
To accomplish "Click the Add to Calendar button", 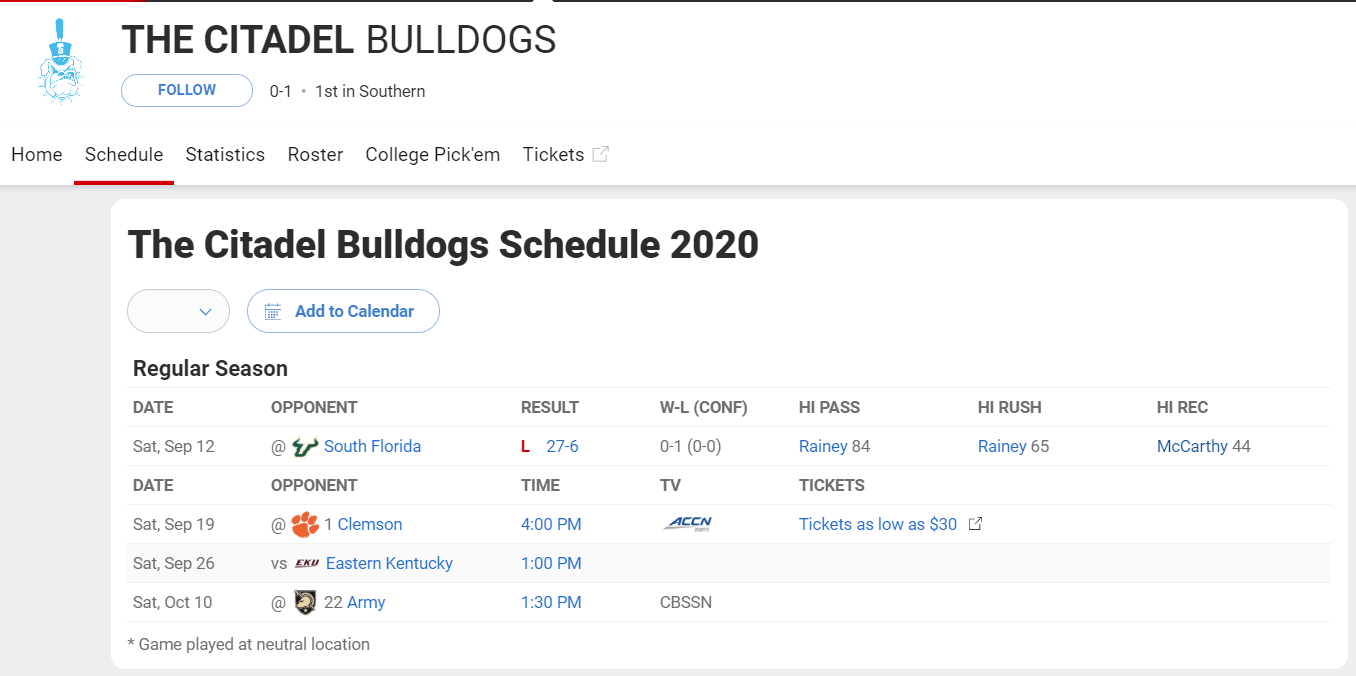I will click(x=343, y=311).
